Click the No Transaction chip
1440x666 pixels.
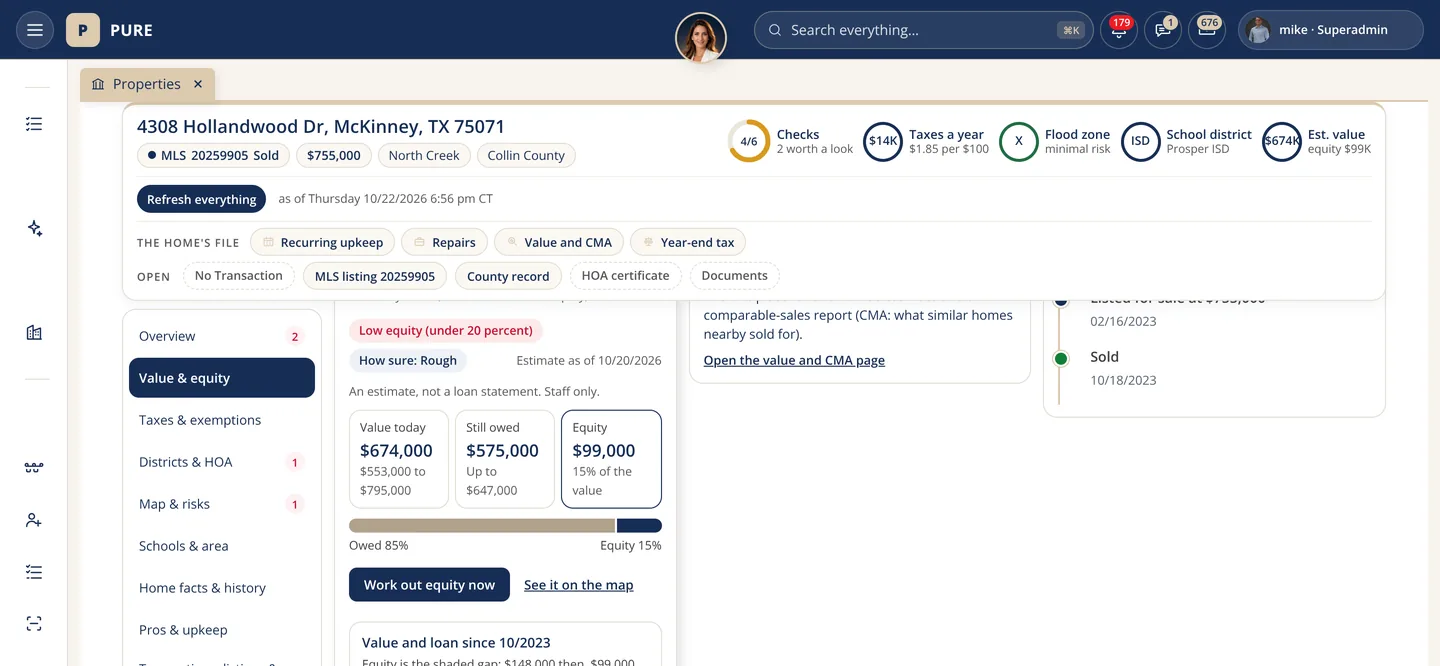point(238,276)
